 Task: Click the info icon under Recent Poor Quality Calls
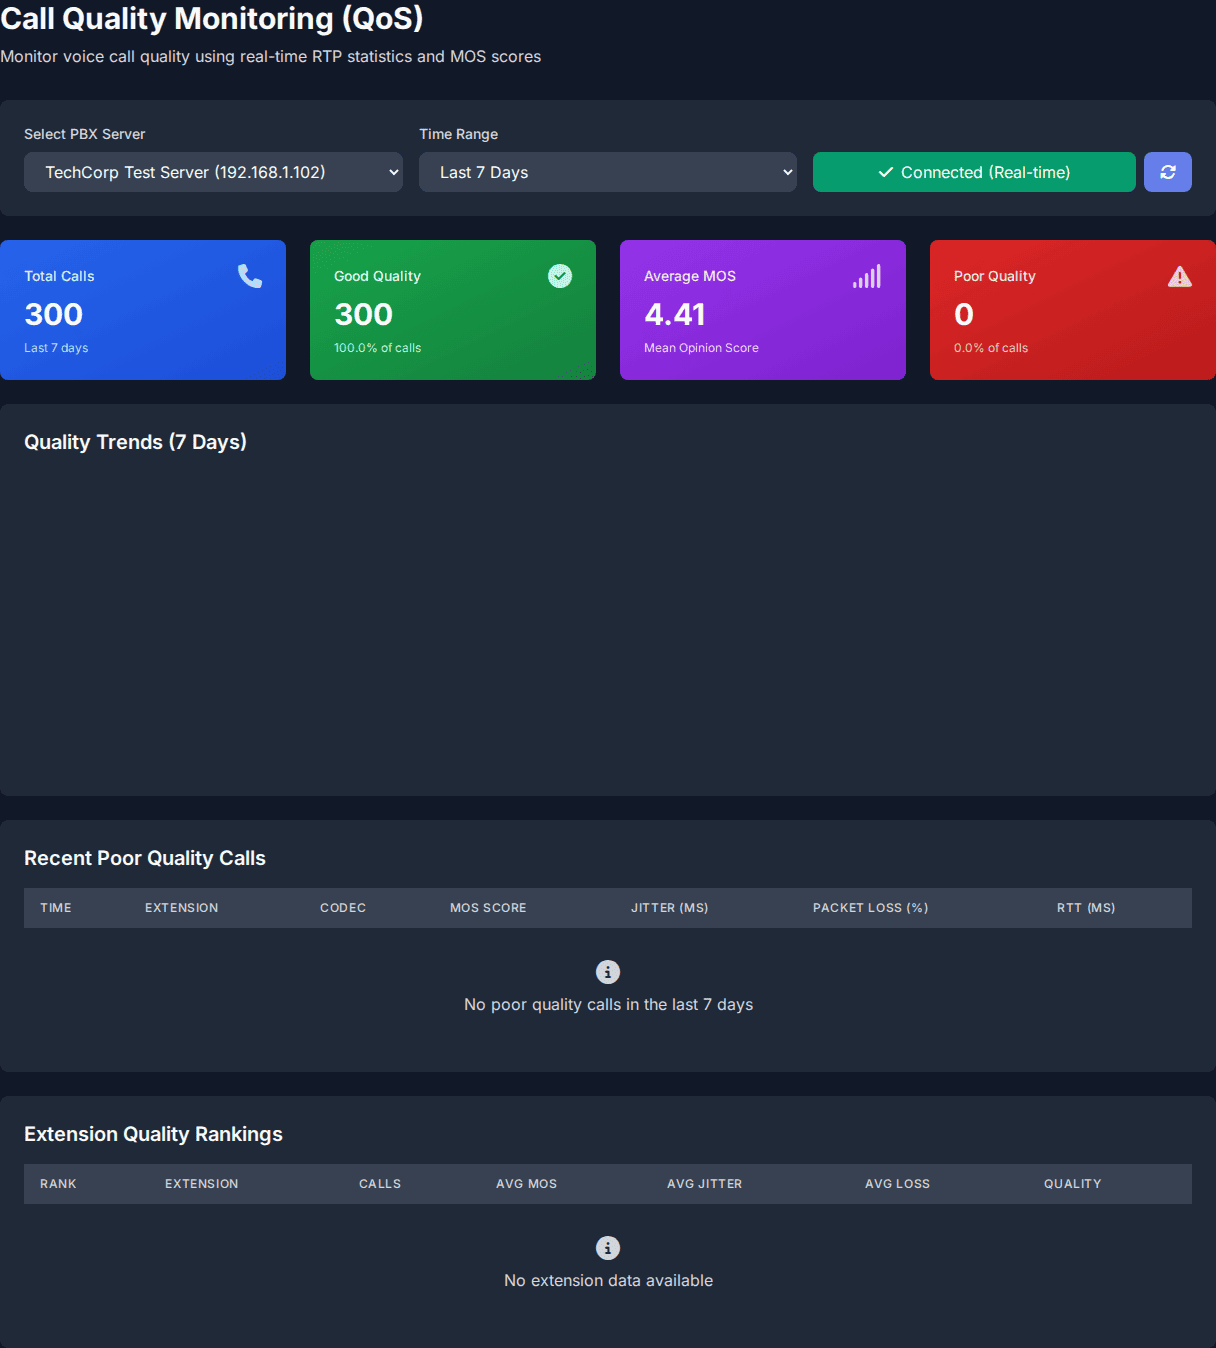coord(607,971)
